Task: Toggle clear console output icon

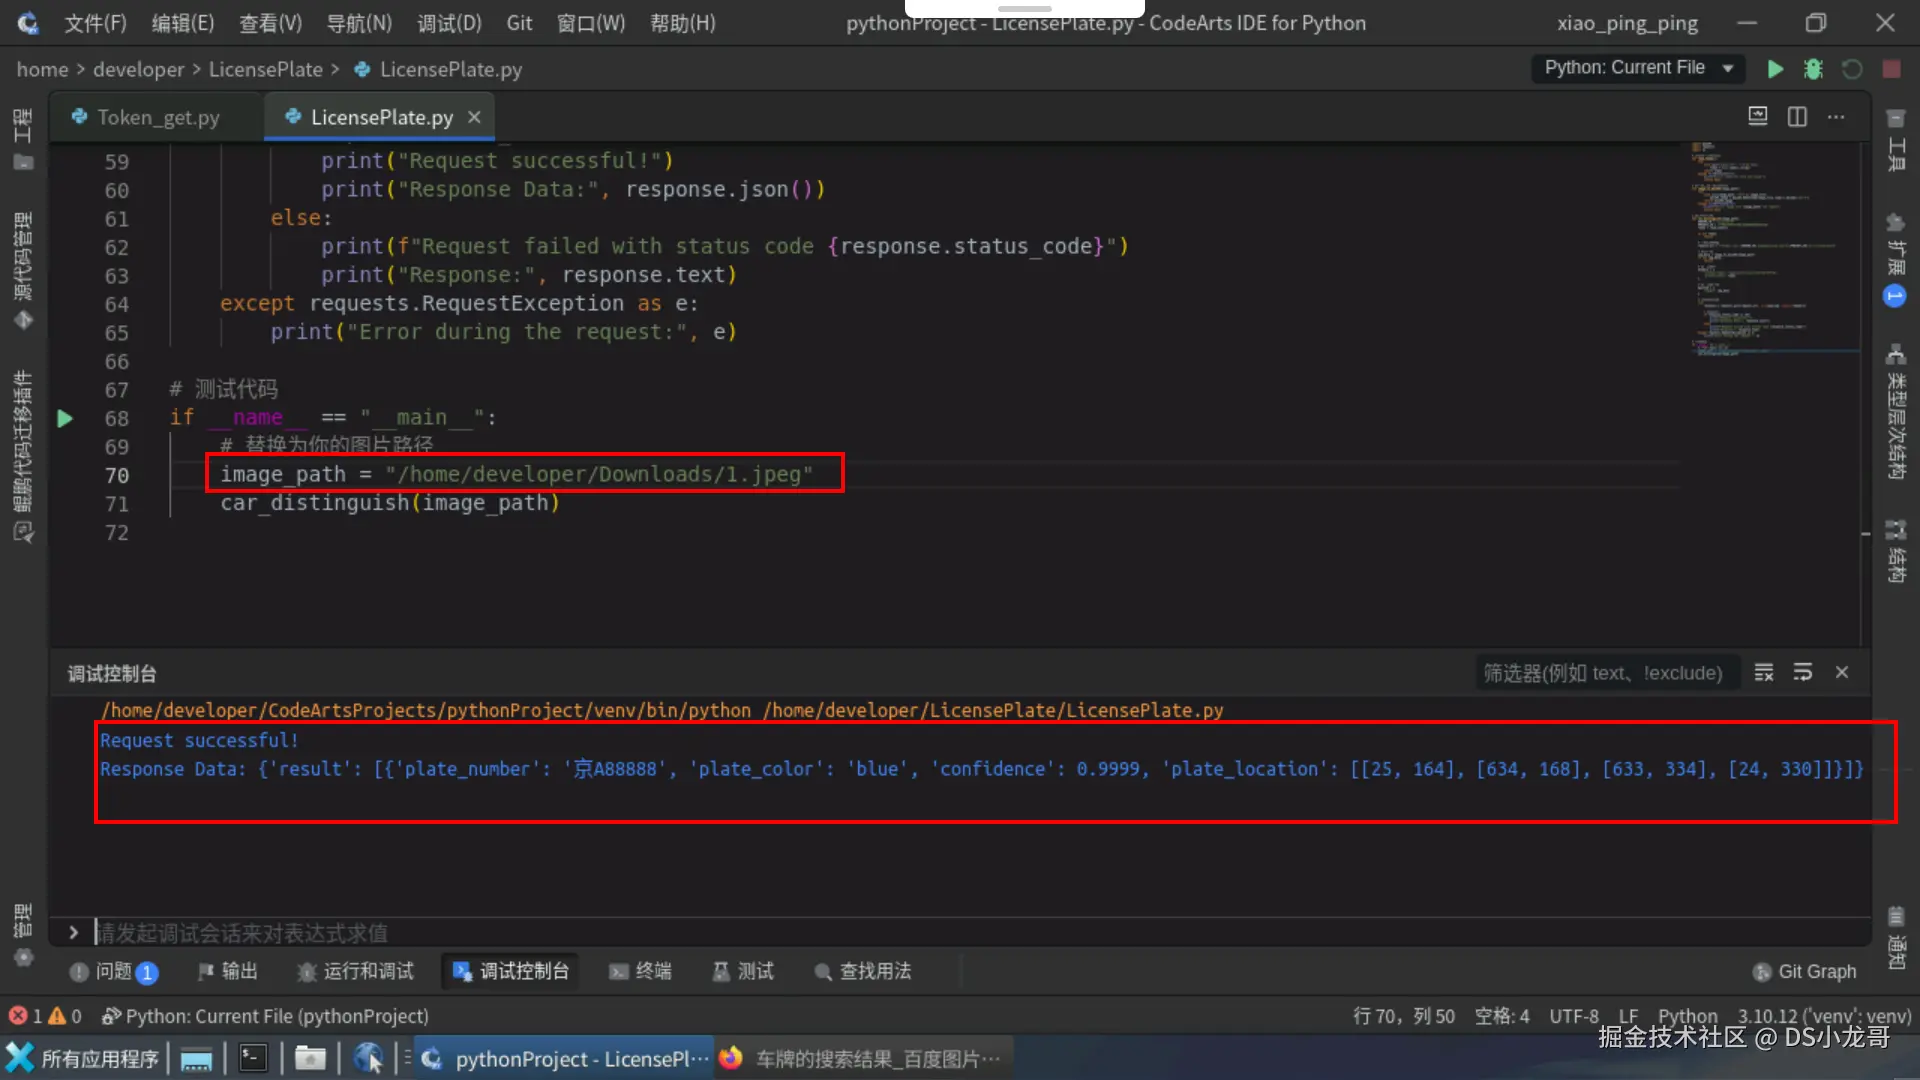Action: (x=1764, y=673)
